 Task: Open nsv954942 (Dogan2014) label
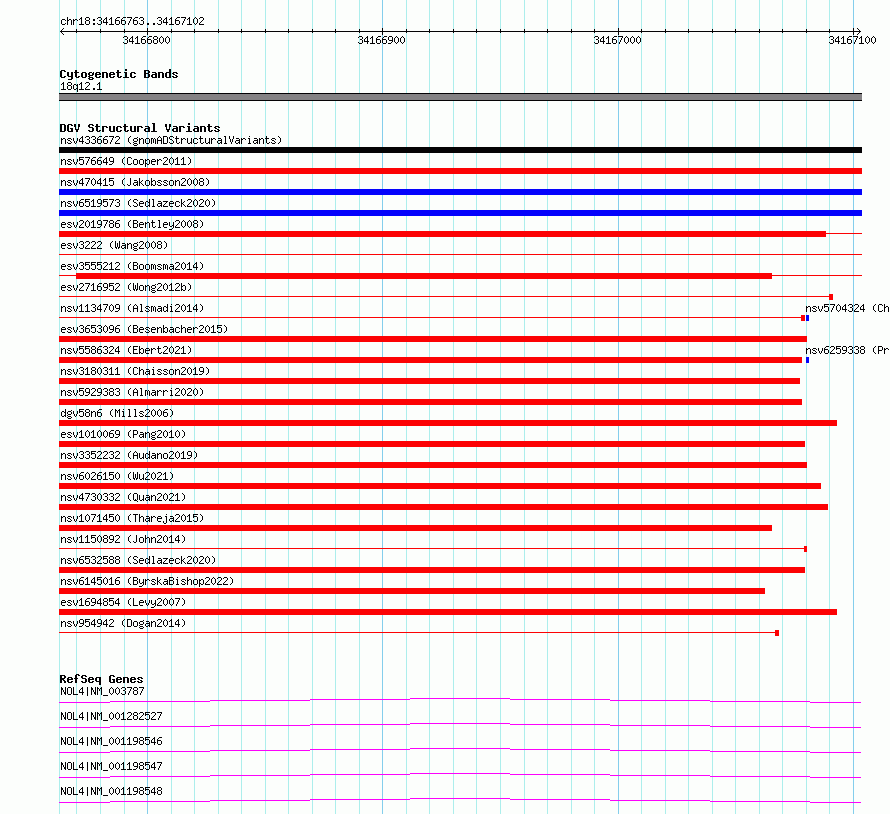coord(123,623)
